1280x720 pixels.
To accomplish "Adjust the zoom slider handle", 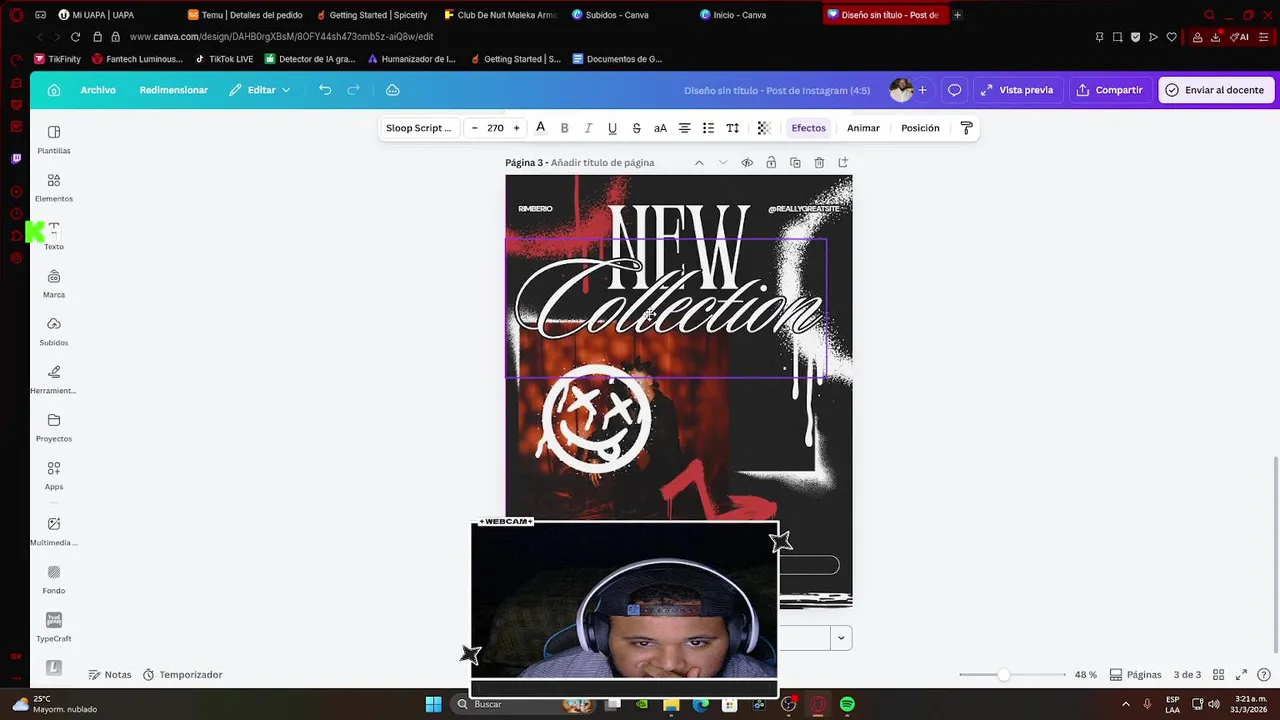I will coord(1003,675).
